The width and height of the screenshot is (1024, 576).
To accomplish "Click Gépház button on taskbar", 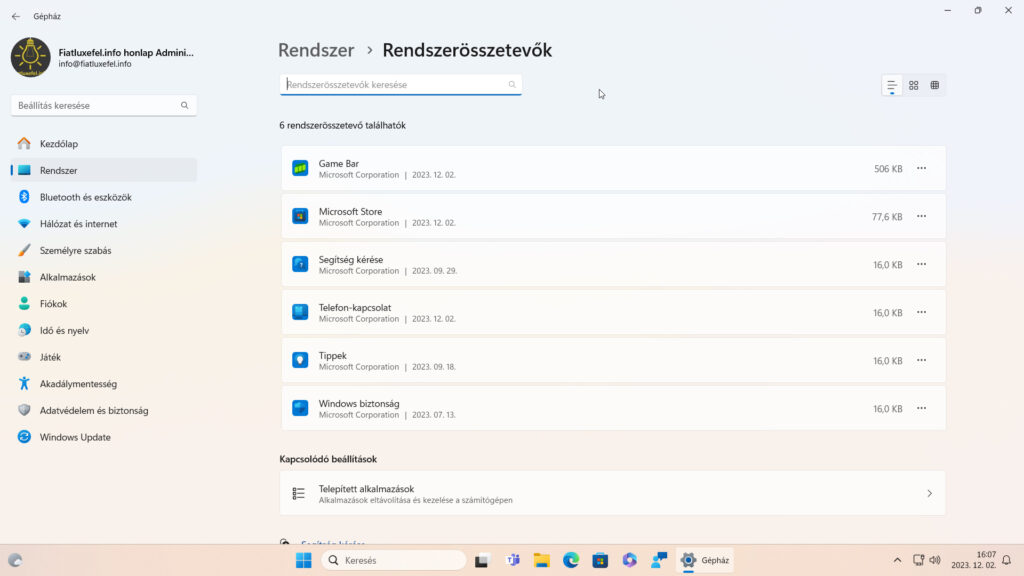I will [x=705, y=560].
